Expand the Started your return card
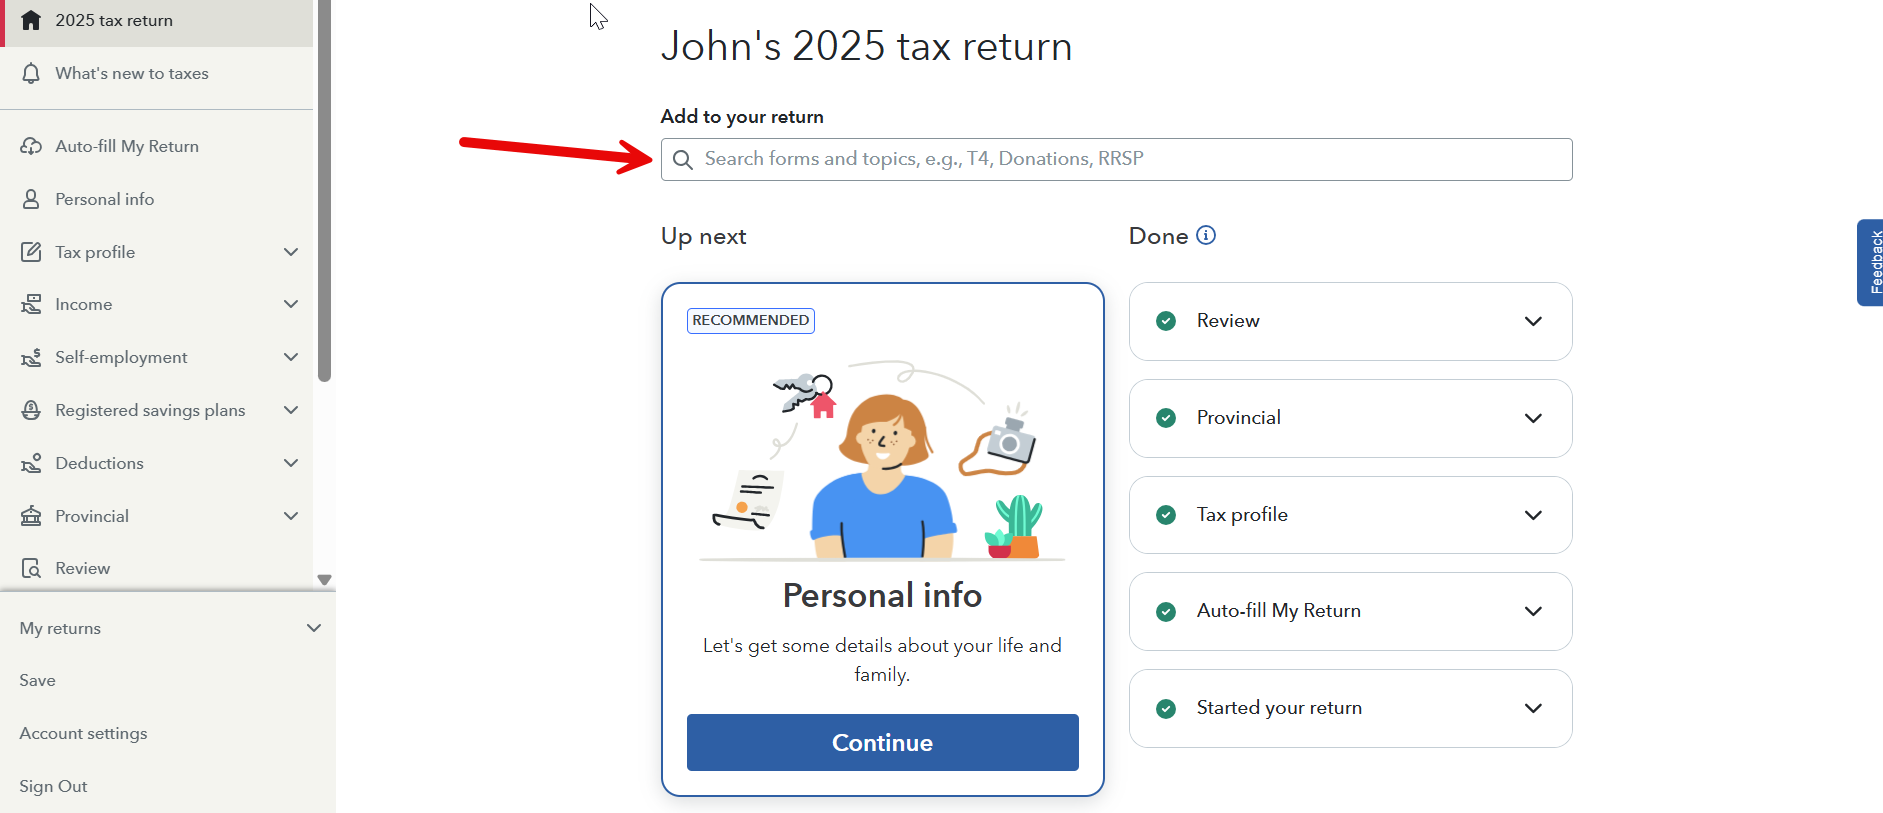Viewport: 1883px width, 813px height. click(1533, 708)
